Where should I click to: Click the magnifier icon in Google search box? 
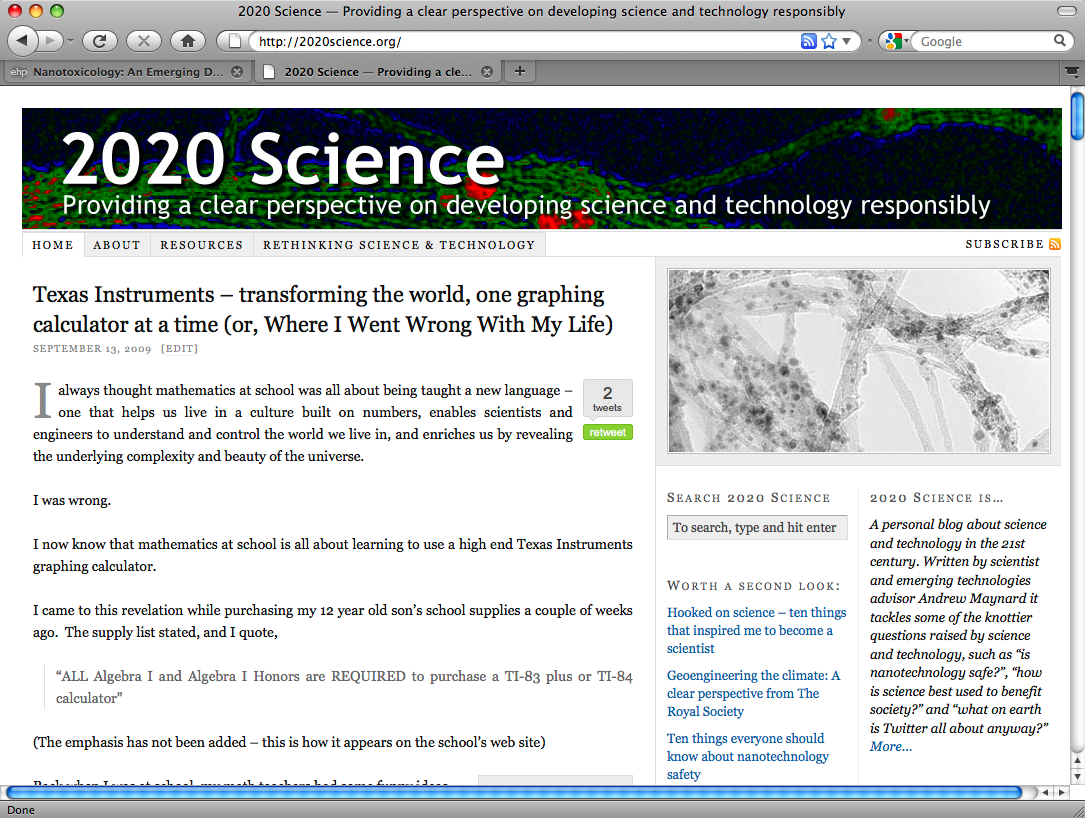click(x=1059, y=41)
